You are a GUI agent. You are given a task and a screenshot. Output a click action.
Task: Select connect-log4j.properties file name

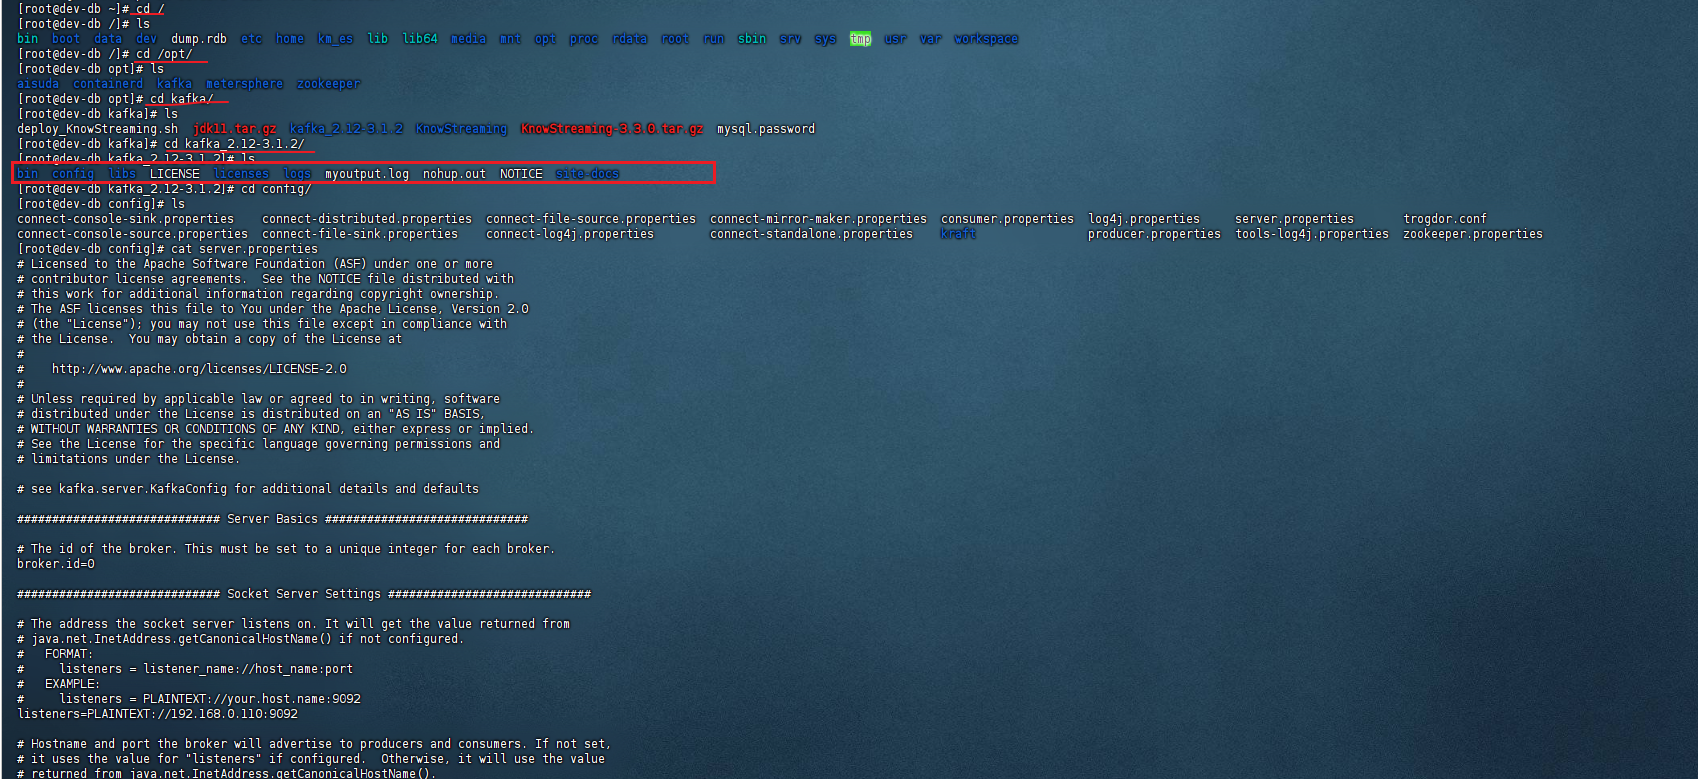pyautogui.click(x=570, y=234)
